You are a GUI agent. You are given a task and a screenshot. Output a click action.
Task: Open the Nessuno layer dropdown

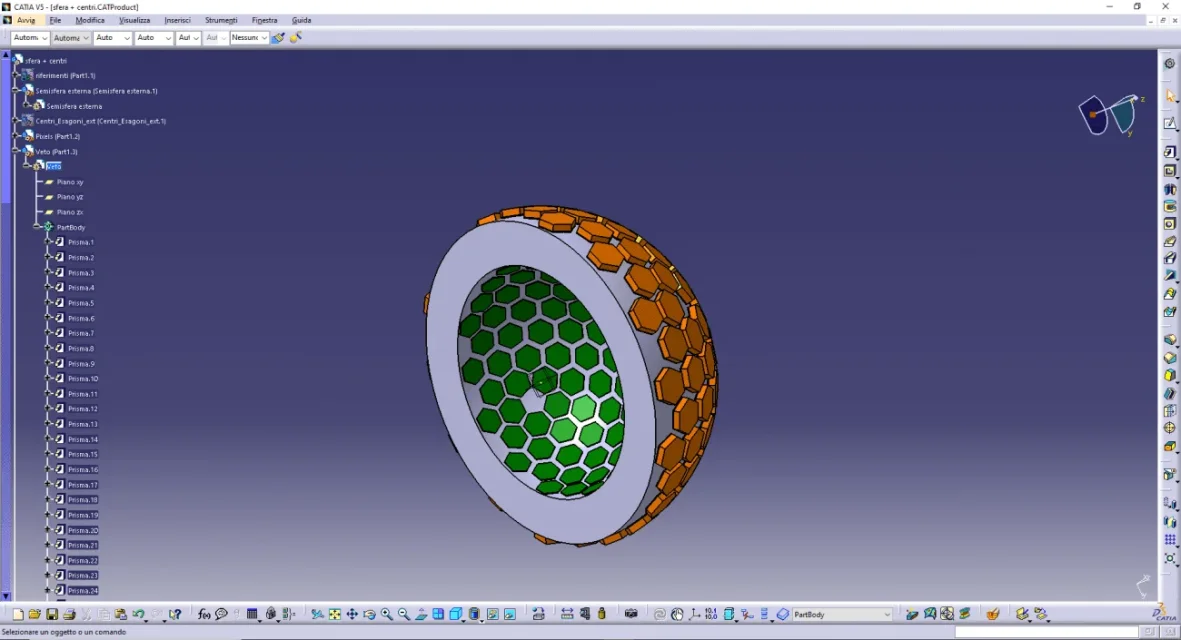(264, 38)
